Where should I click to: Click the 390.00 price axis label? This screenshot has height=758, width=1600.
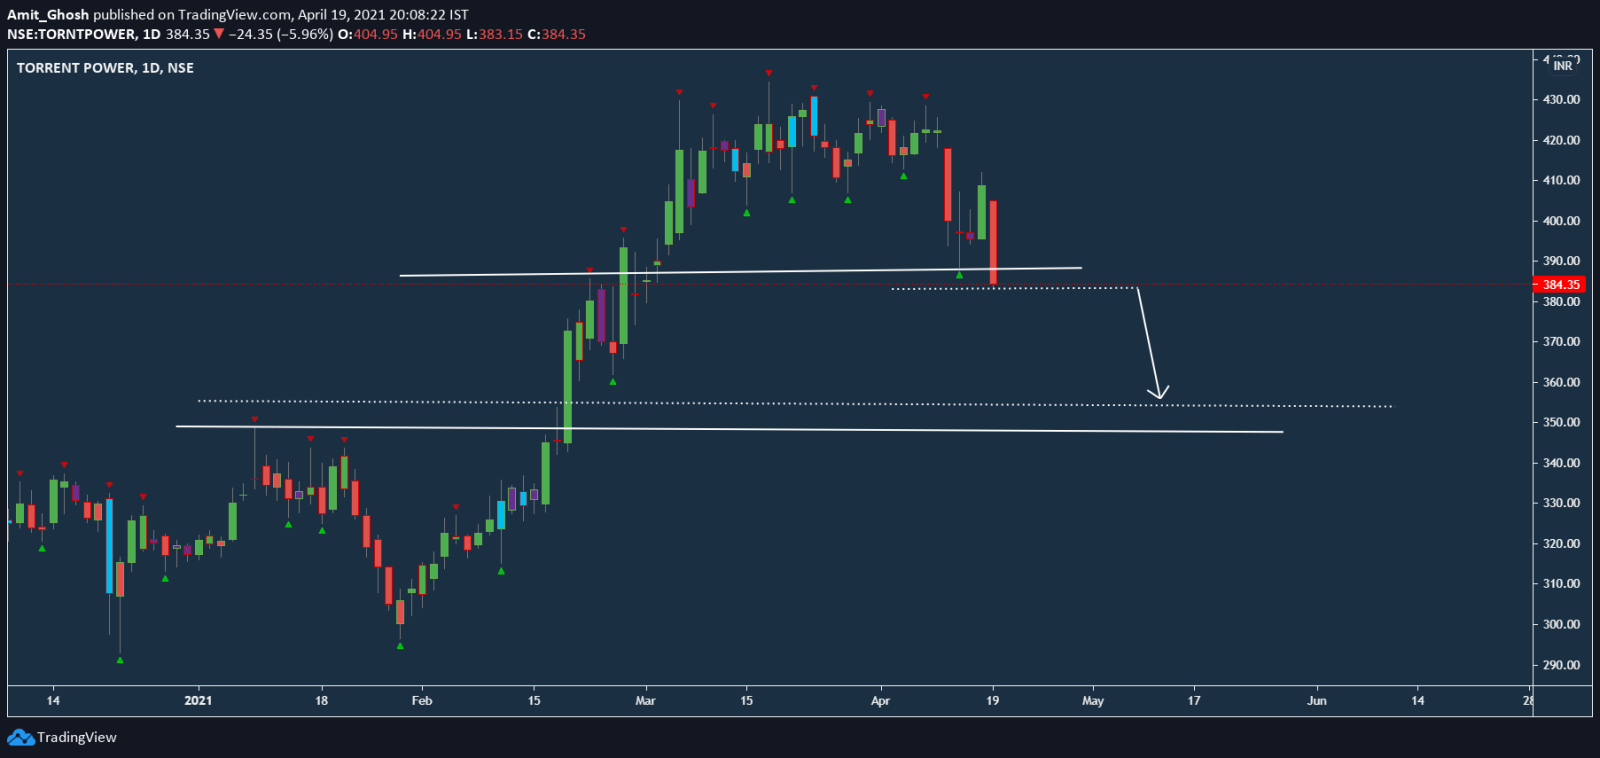pos(1561,261)
